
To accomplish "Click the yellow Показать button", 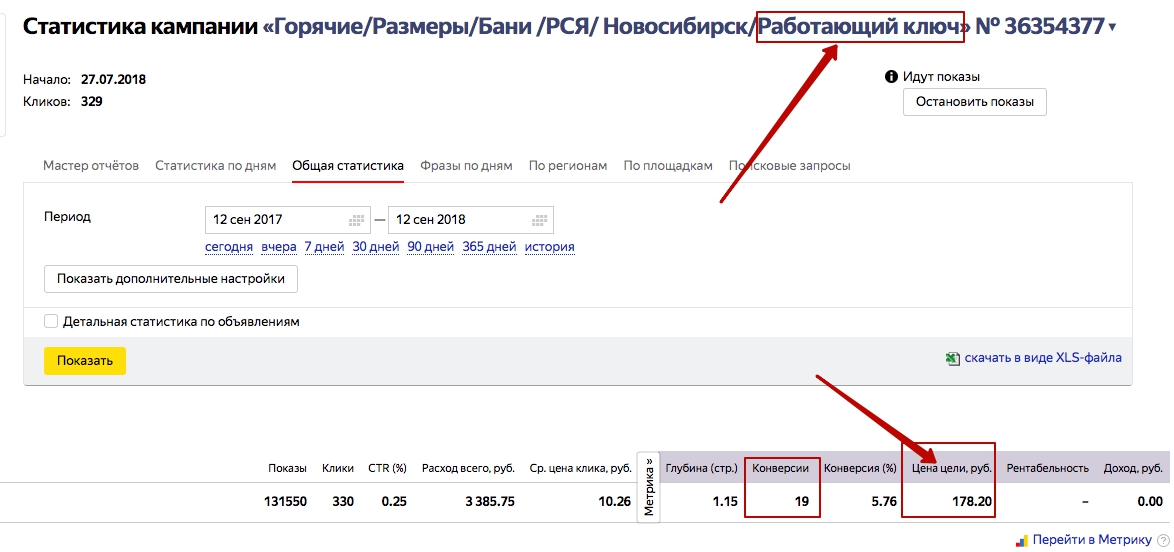I will pyautogui.click(x=85, y=360).
